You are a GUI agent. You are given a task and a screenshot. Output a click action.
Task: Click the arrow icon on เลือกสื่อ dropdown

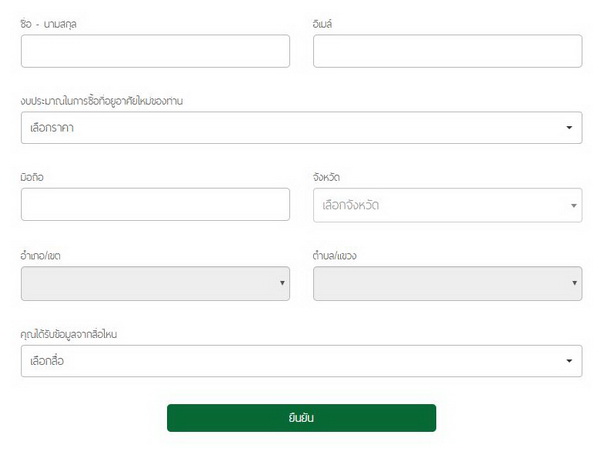click(x=569, y=361)
